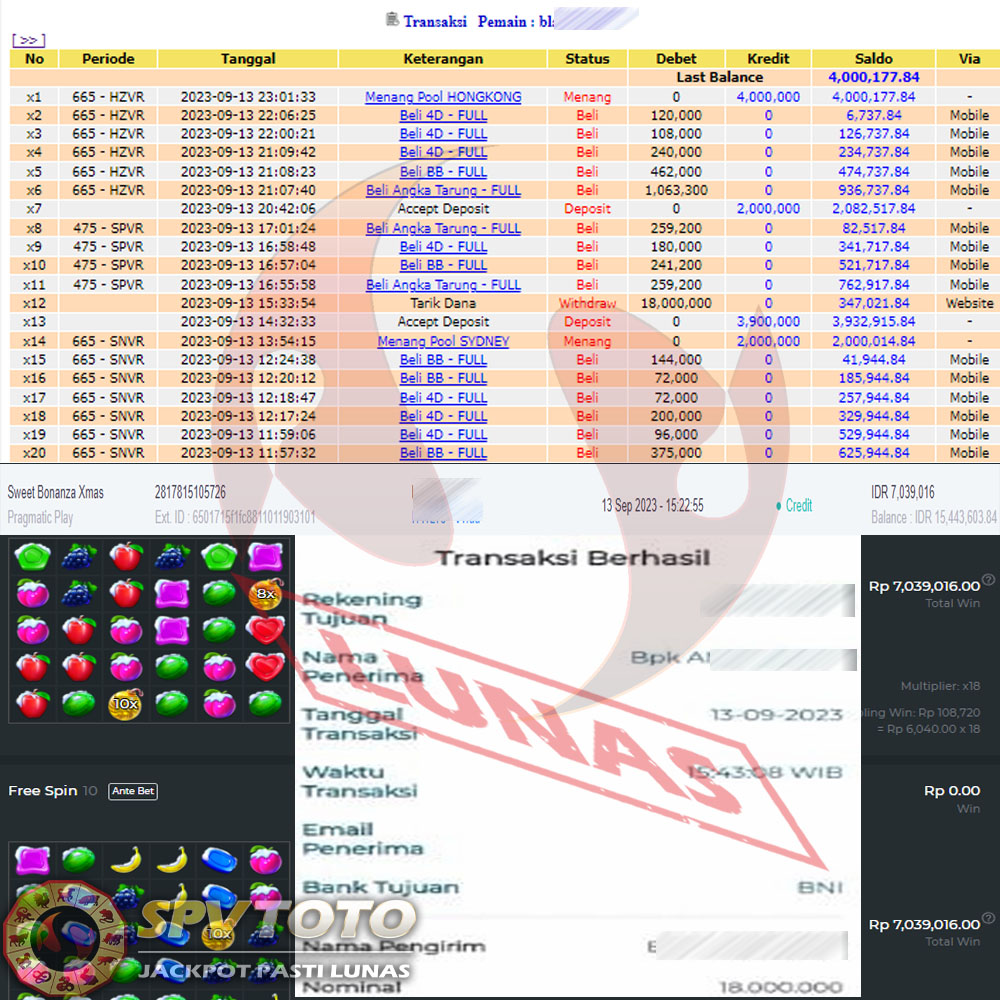This screenshot has height=1000, width=1000.
Task: Click the Keterangan column header
Action: (x=443, y=59)
